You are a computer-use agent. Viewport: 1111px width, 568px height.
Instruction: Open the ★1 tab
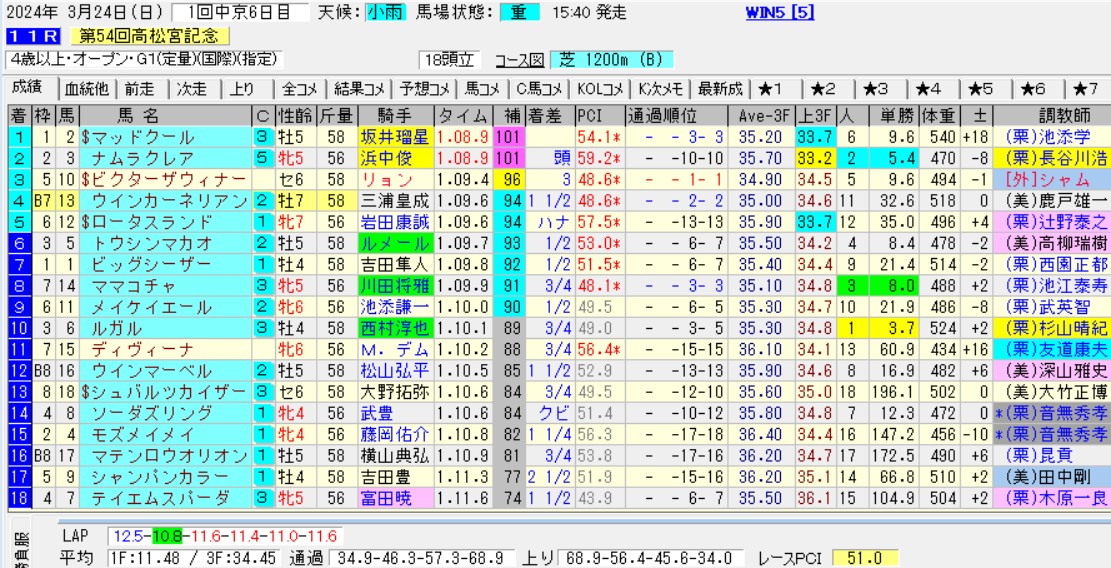click(771, 88)
